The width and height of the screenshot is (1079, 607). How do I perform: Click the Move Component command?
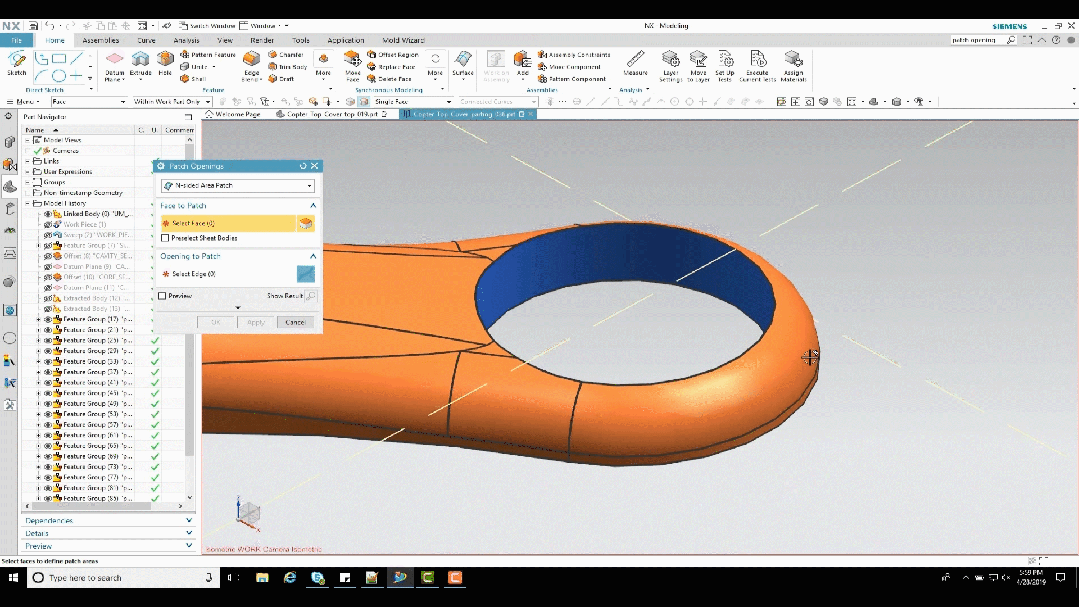(x=569, y=67)
